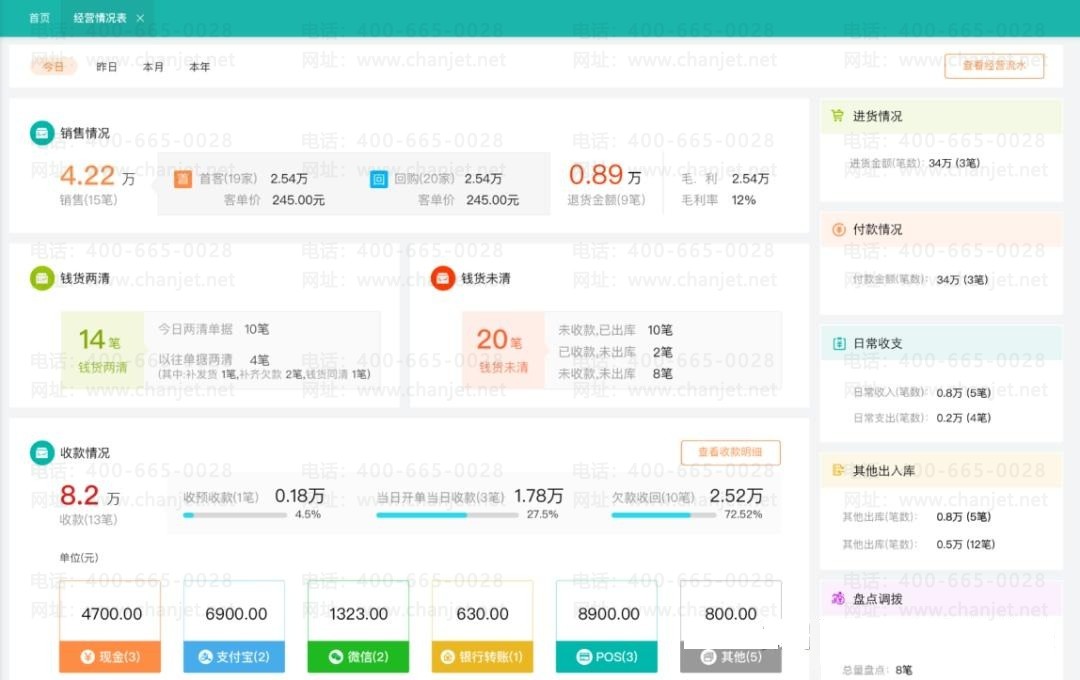
Task: Click the 4700.00 cash amount card
Action: click(110, 611)
